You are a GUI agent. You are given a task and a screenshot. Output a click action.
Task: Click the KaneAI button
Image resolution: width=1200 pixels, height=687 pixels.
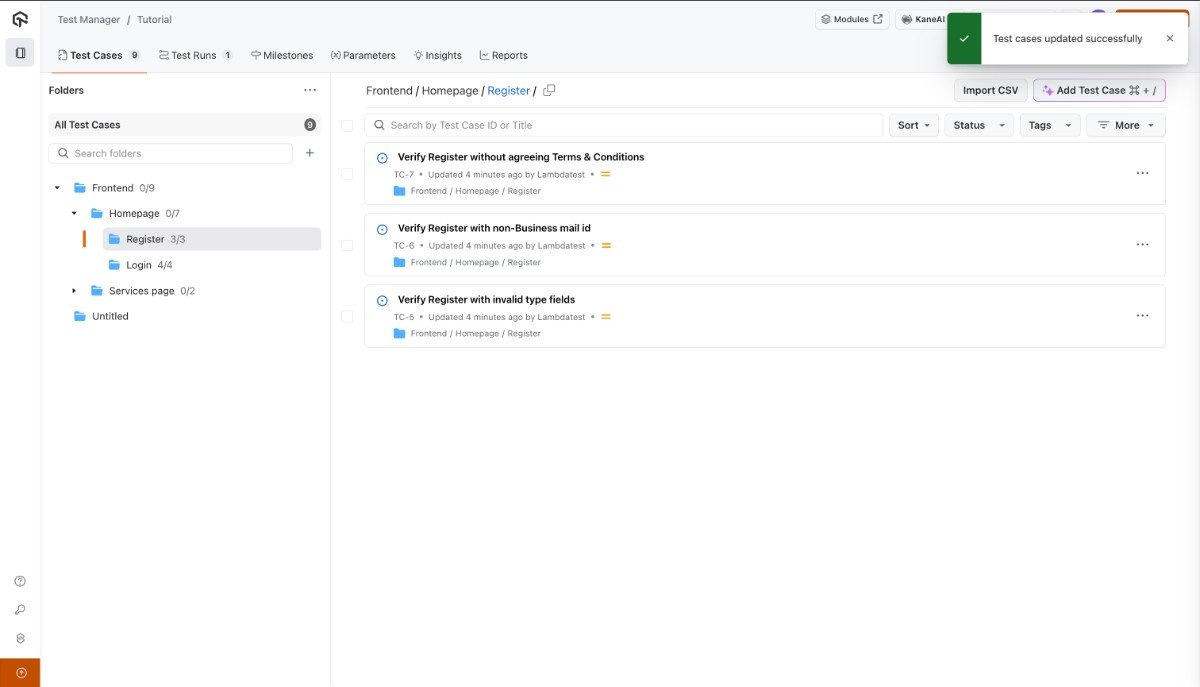point(921,19)
